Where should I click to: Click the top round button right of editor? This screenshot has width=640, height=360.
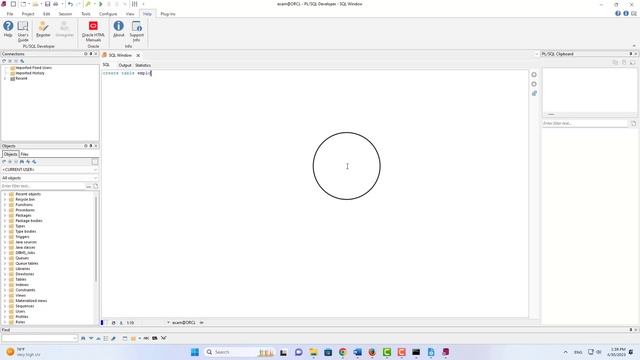[534, 75]
